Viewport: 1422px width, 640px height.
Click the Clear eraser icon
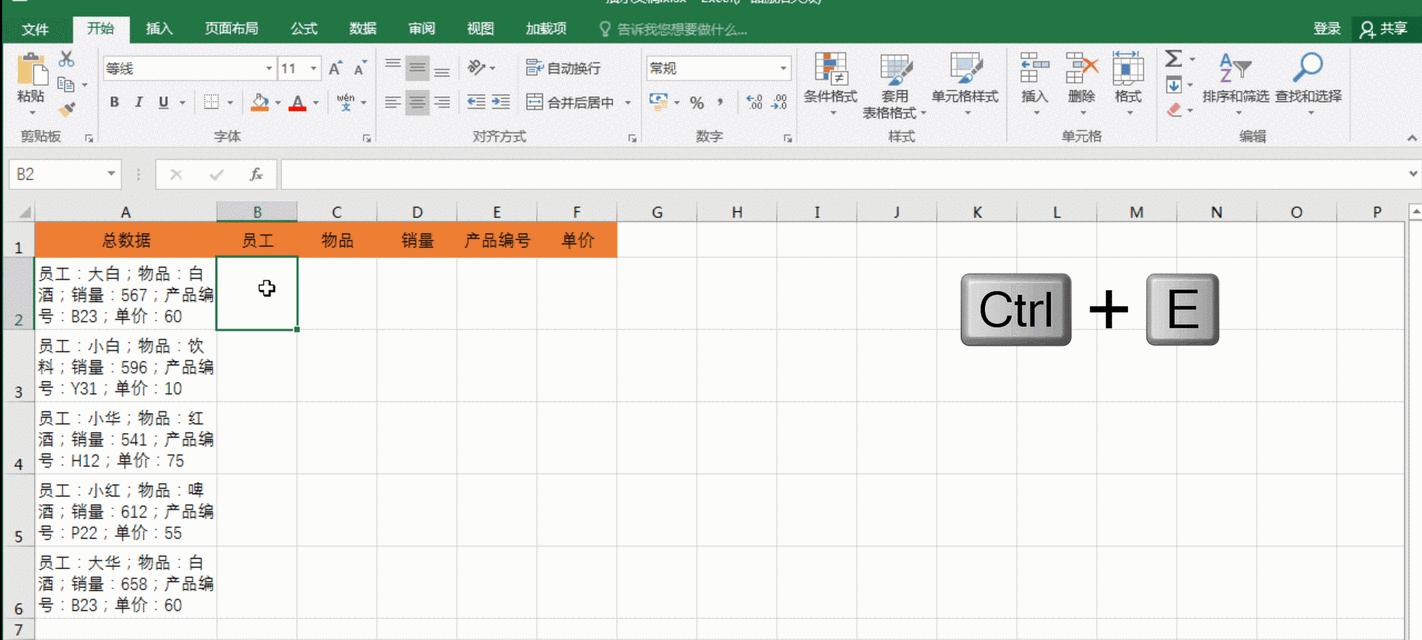pyautogui.click(x=1174, y=110)
